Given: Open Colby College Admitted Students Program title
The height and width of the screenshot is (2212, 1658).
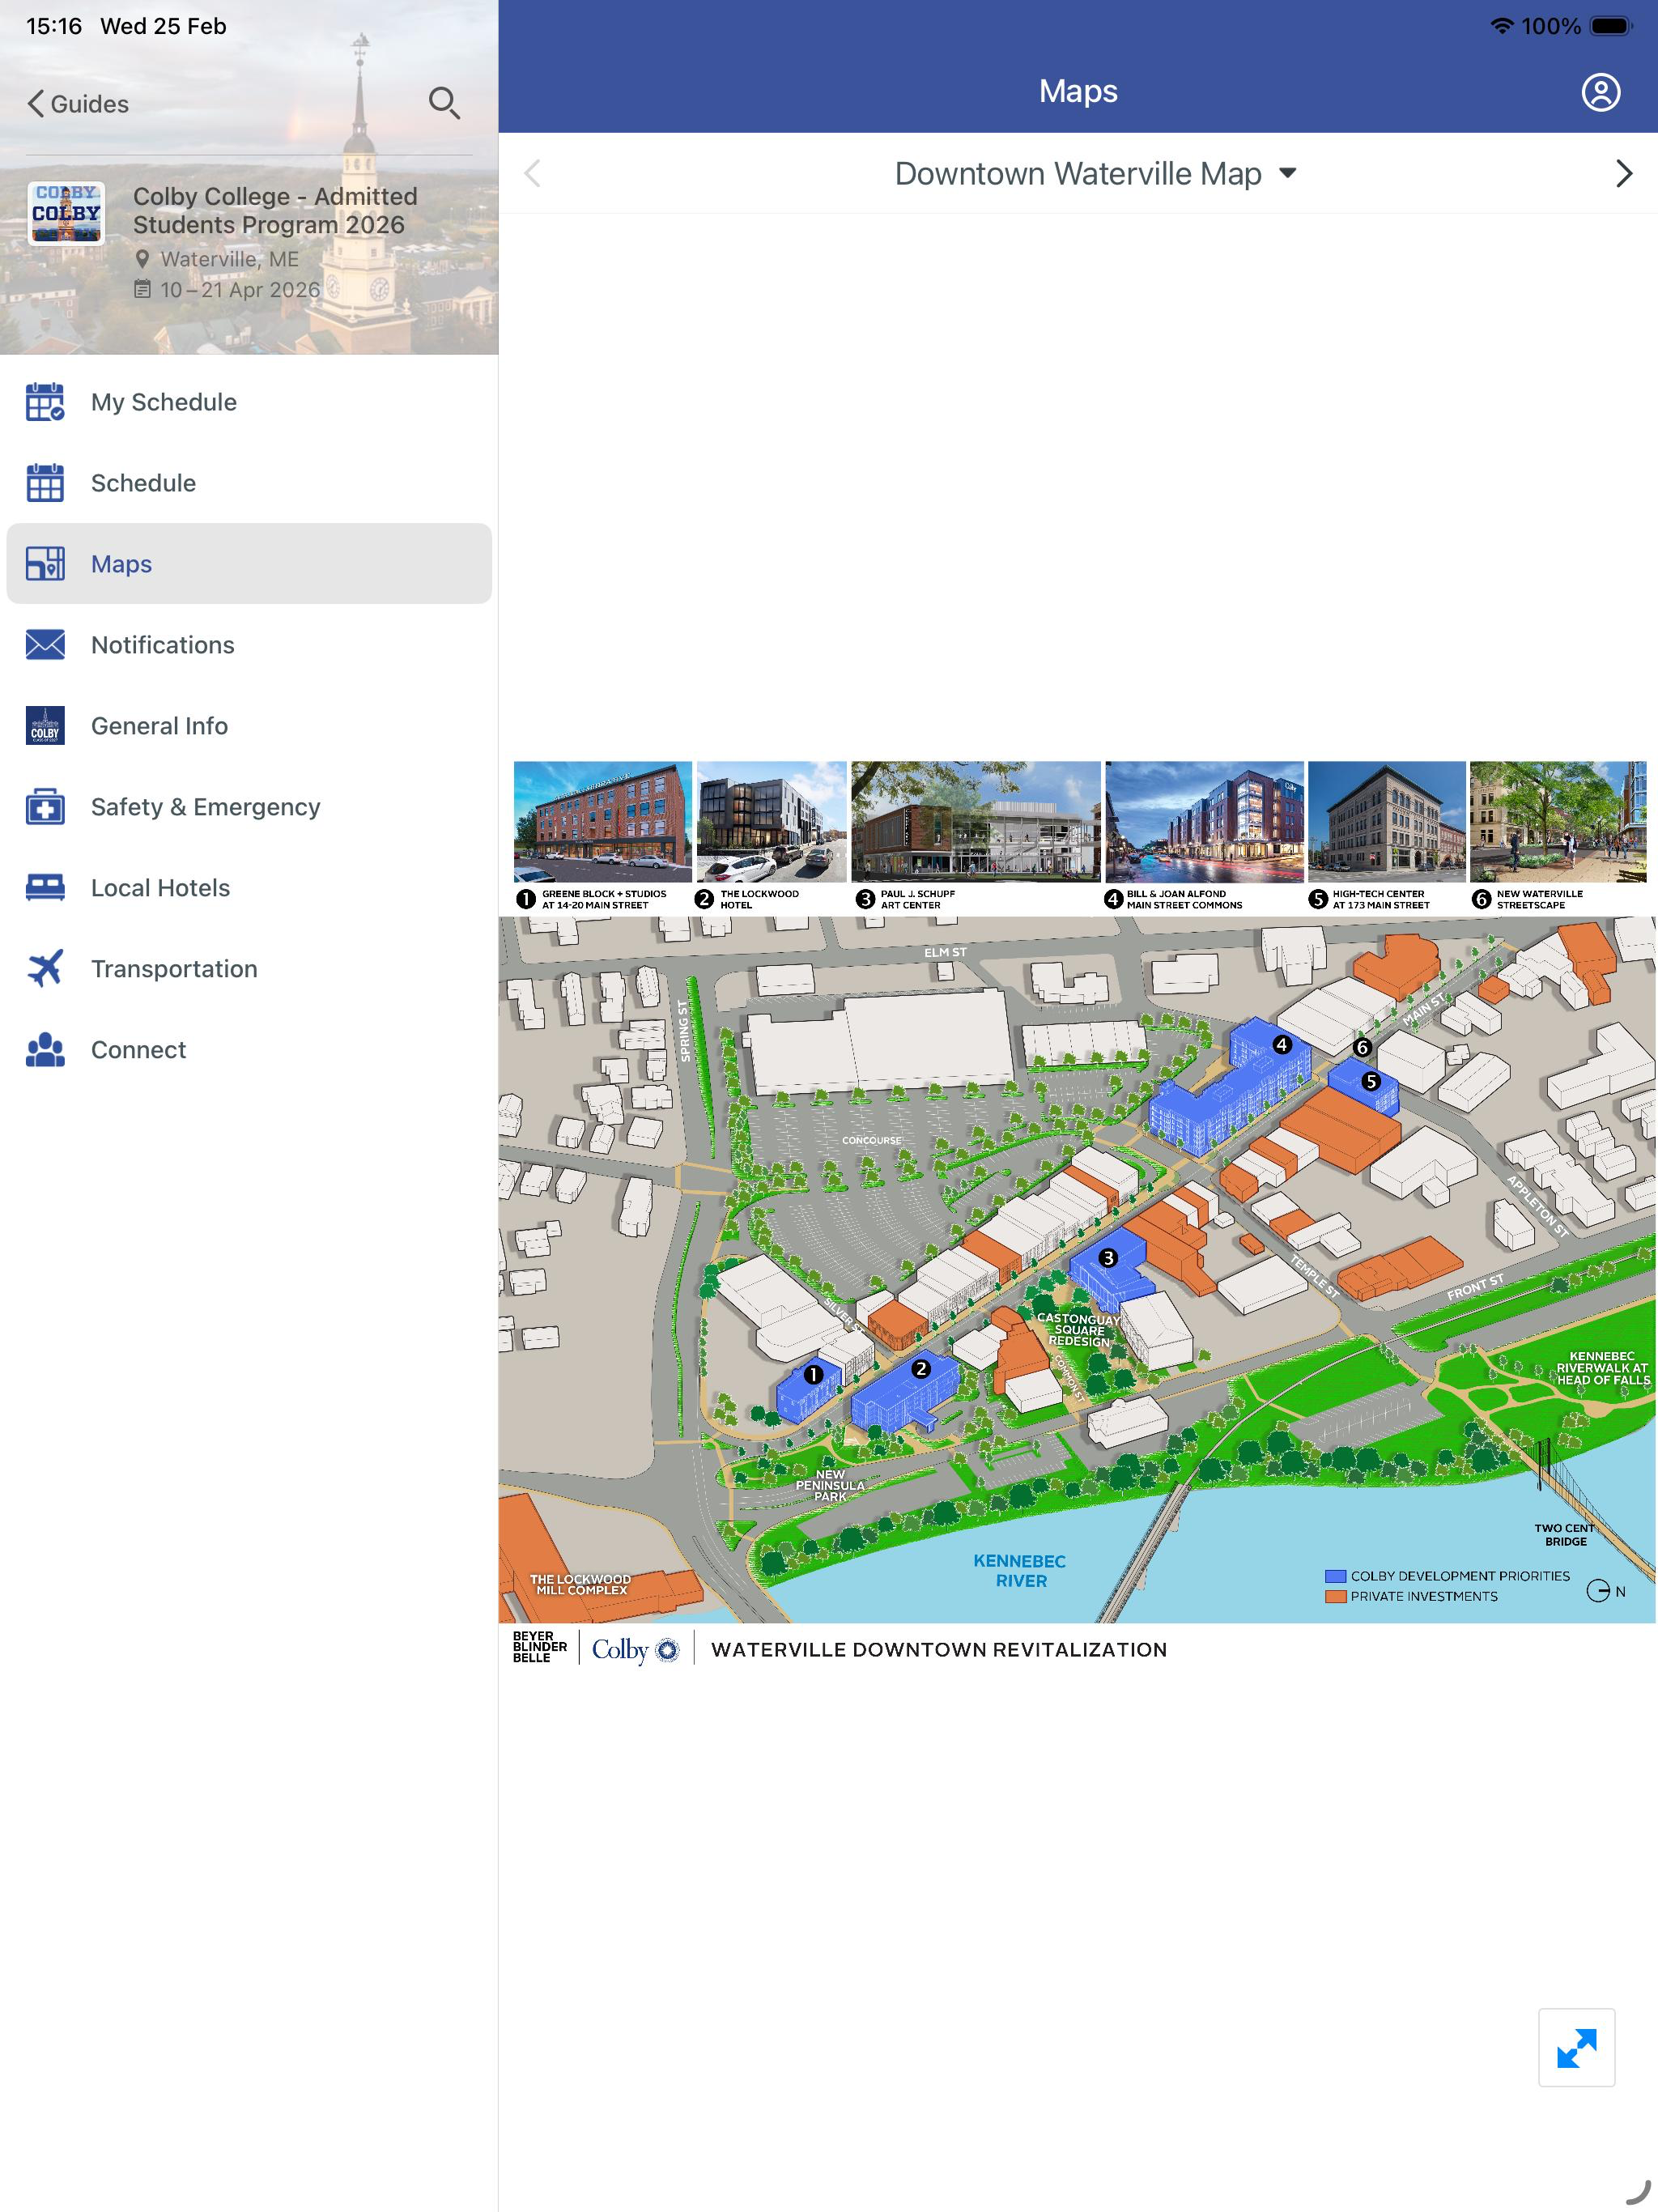Looking at the screenshot, I should pyautogui.click(x=275, y=211).
